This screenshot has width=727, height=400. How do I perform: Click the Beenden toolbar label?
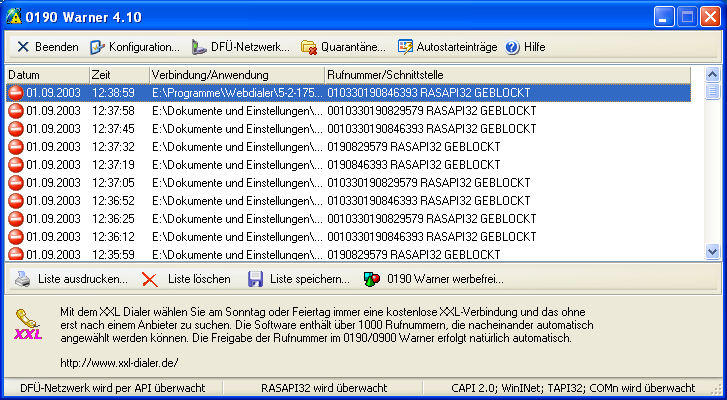(57, 47)
